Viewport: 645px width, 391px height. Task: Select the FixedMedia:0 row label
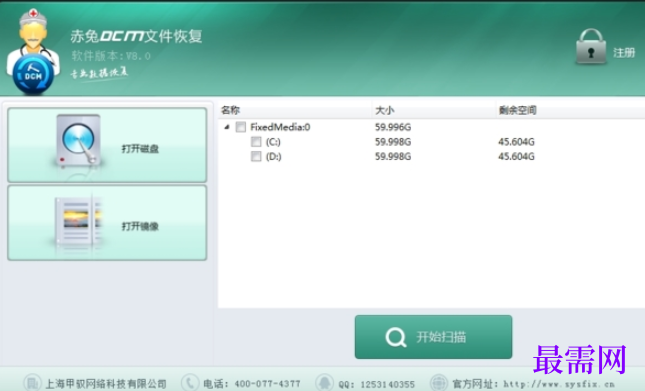[x=280, y=127]
